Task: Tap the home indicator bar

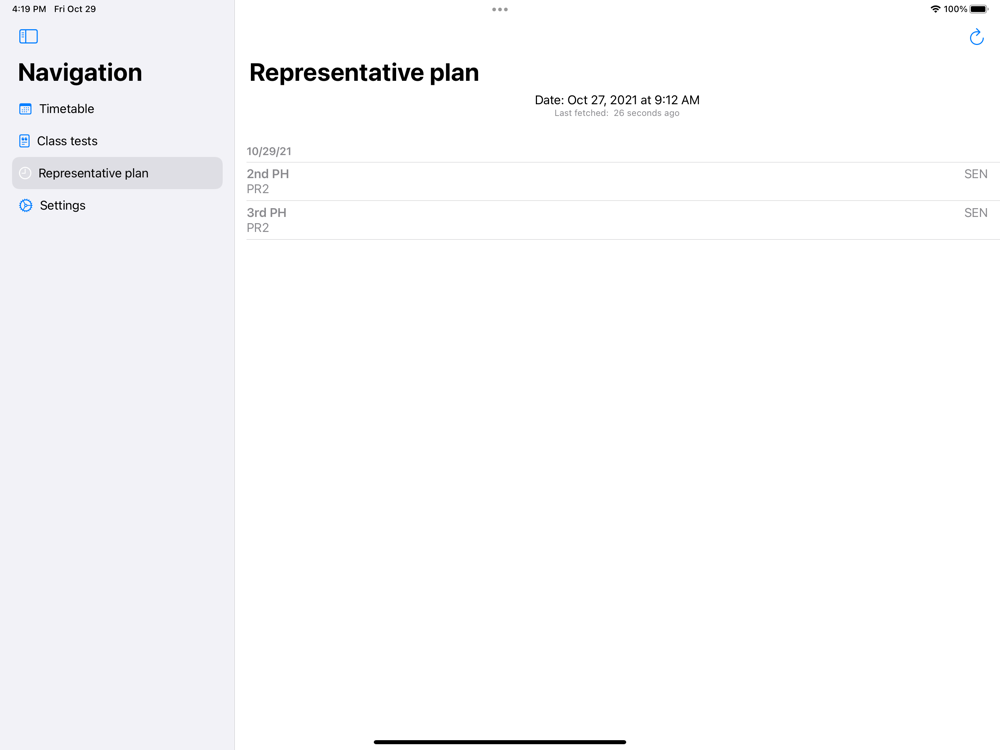Action: tap(500, 742)
